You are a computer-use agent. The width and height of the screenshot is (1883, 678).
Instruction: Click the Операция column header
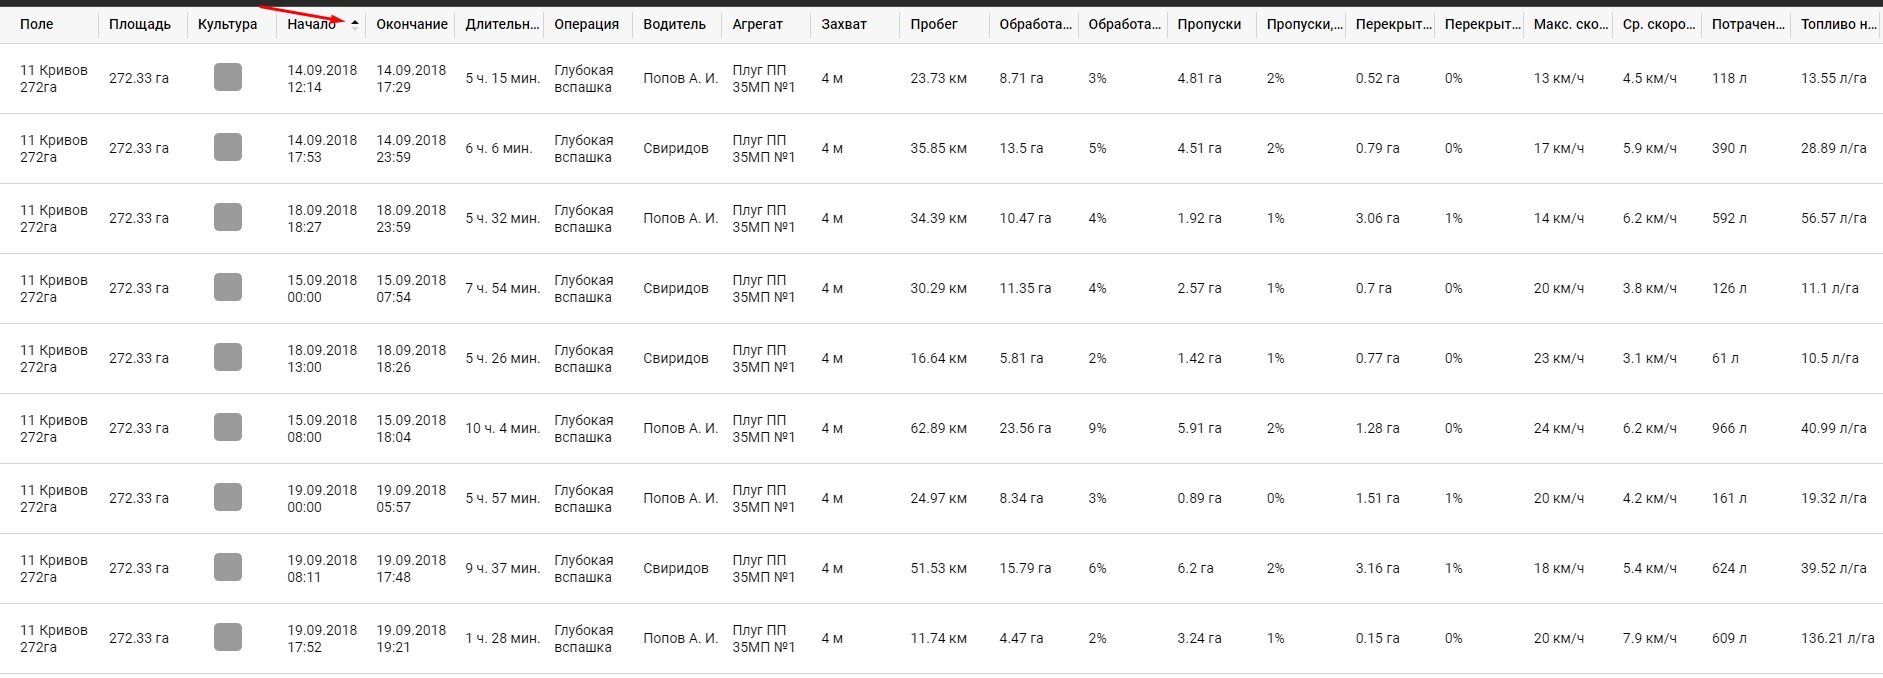click(x=587, y=24)
